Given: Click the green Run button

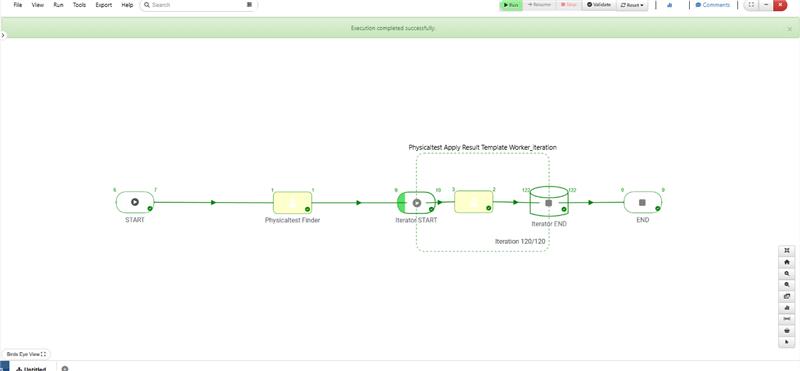Looking at the screenshot, I should pos(511,5).
